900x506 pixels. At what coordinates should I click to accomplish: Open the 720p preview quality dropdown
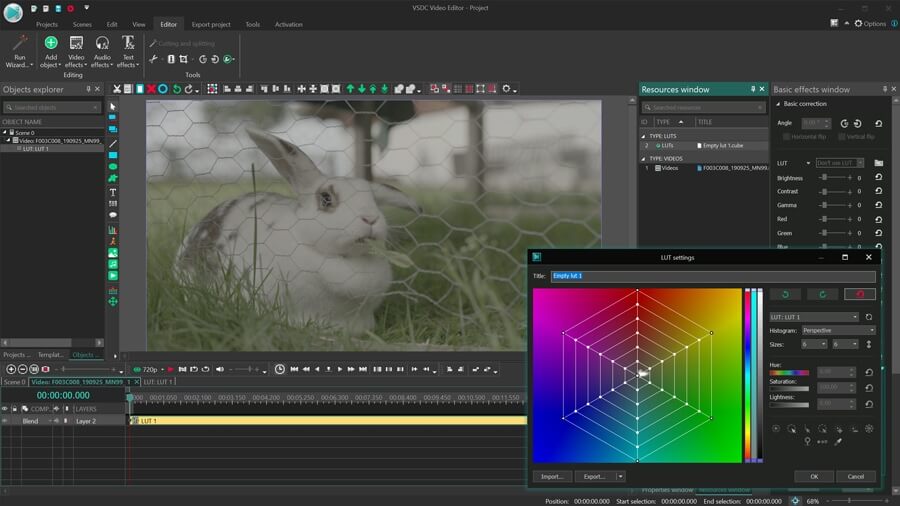(x=162, y=369)
